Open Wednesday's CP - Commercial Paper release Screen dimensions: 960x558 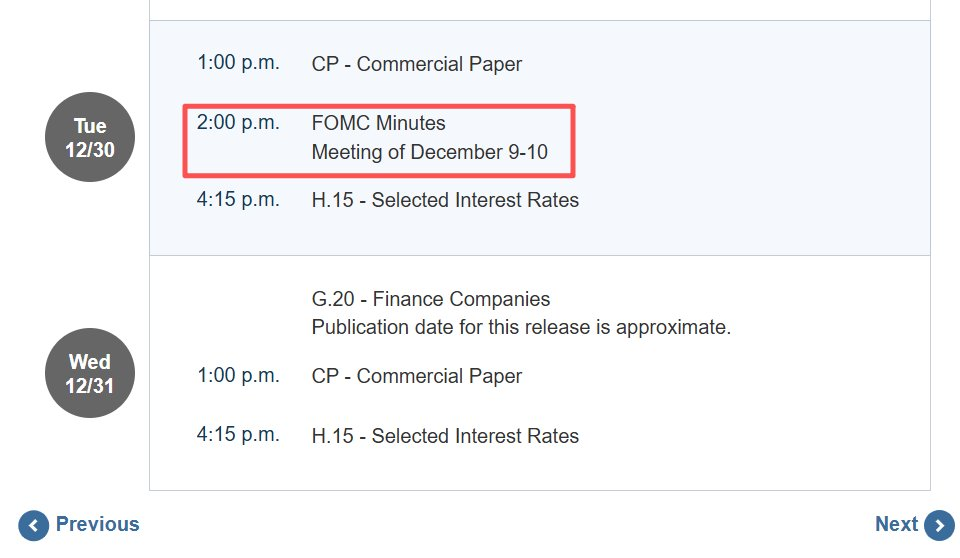click(416, 376)
